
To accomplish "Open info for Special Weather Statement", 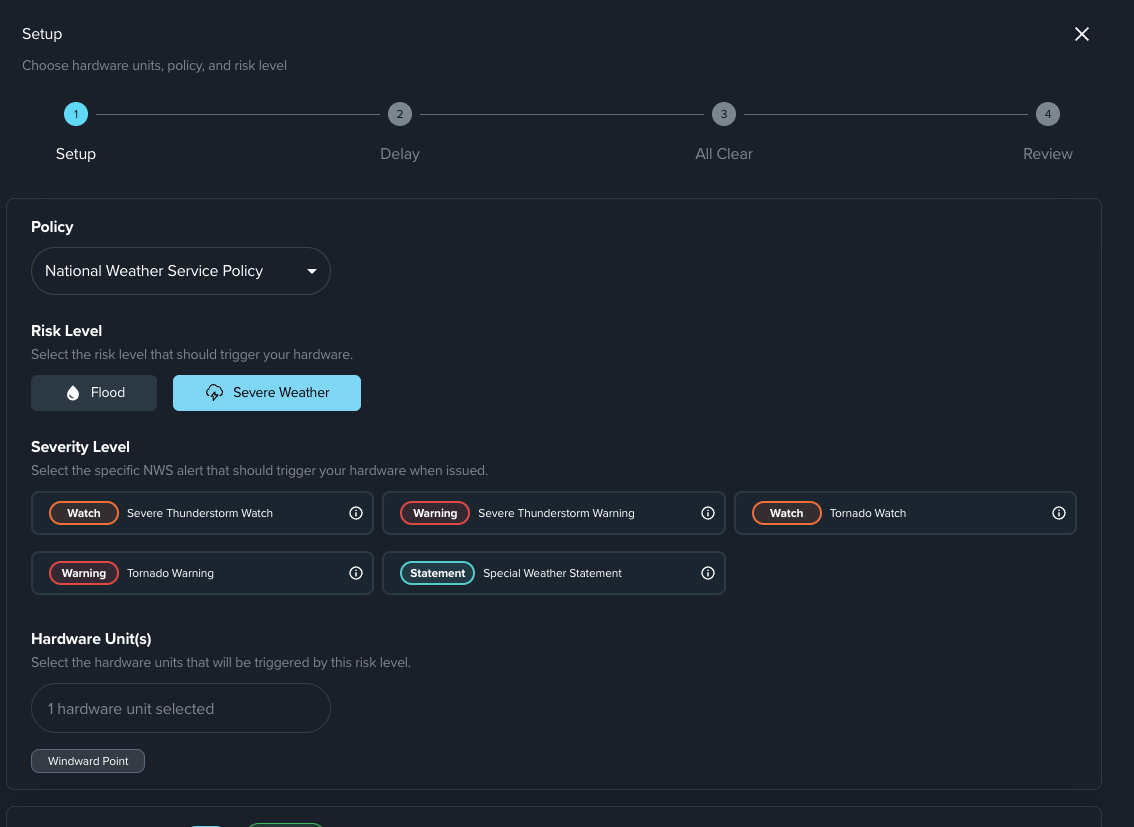I will click(x=708, y=573).
